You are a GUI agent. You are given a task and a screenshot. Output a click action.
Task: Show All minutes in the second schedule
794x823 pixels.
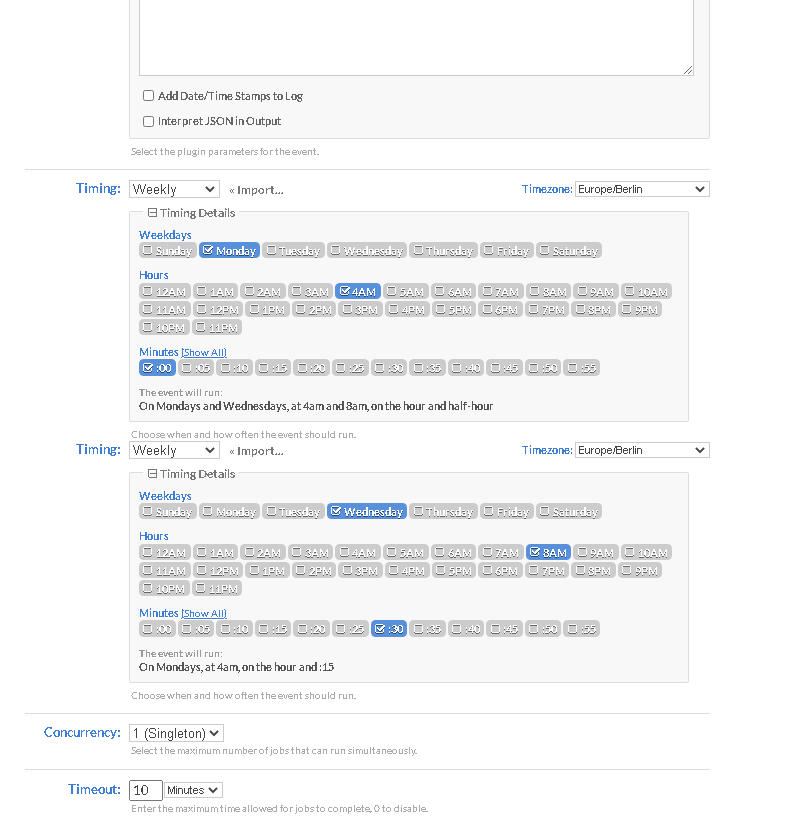click(x=204, y=613)
